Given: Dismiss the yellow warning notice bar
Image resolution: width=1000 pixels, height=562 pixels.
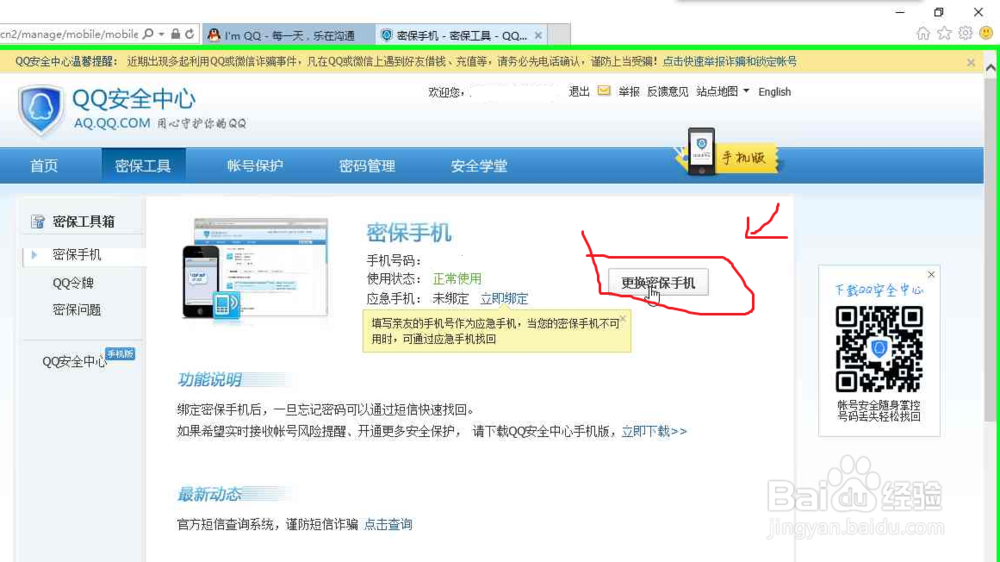Looking at the screenshot, I should click(x=971, y=63).
